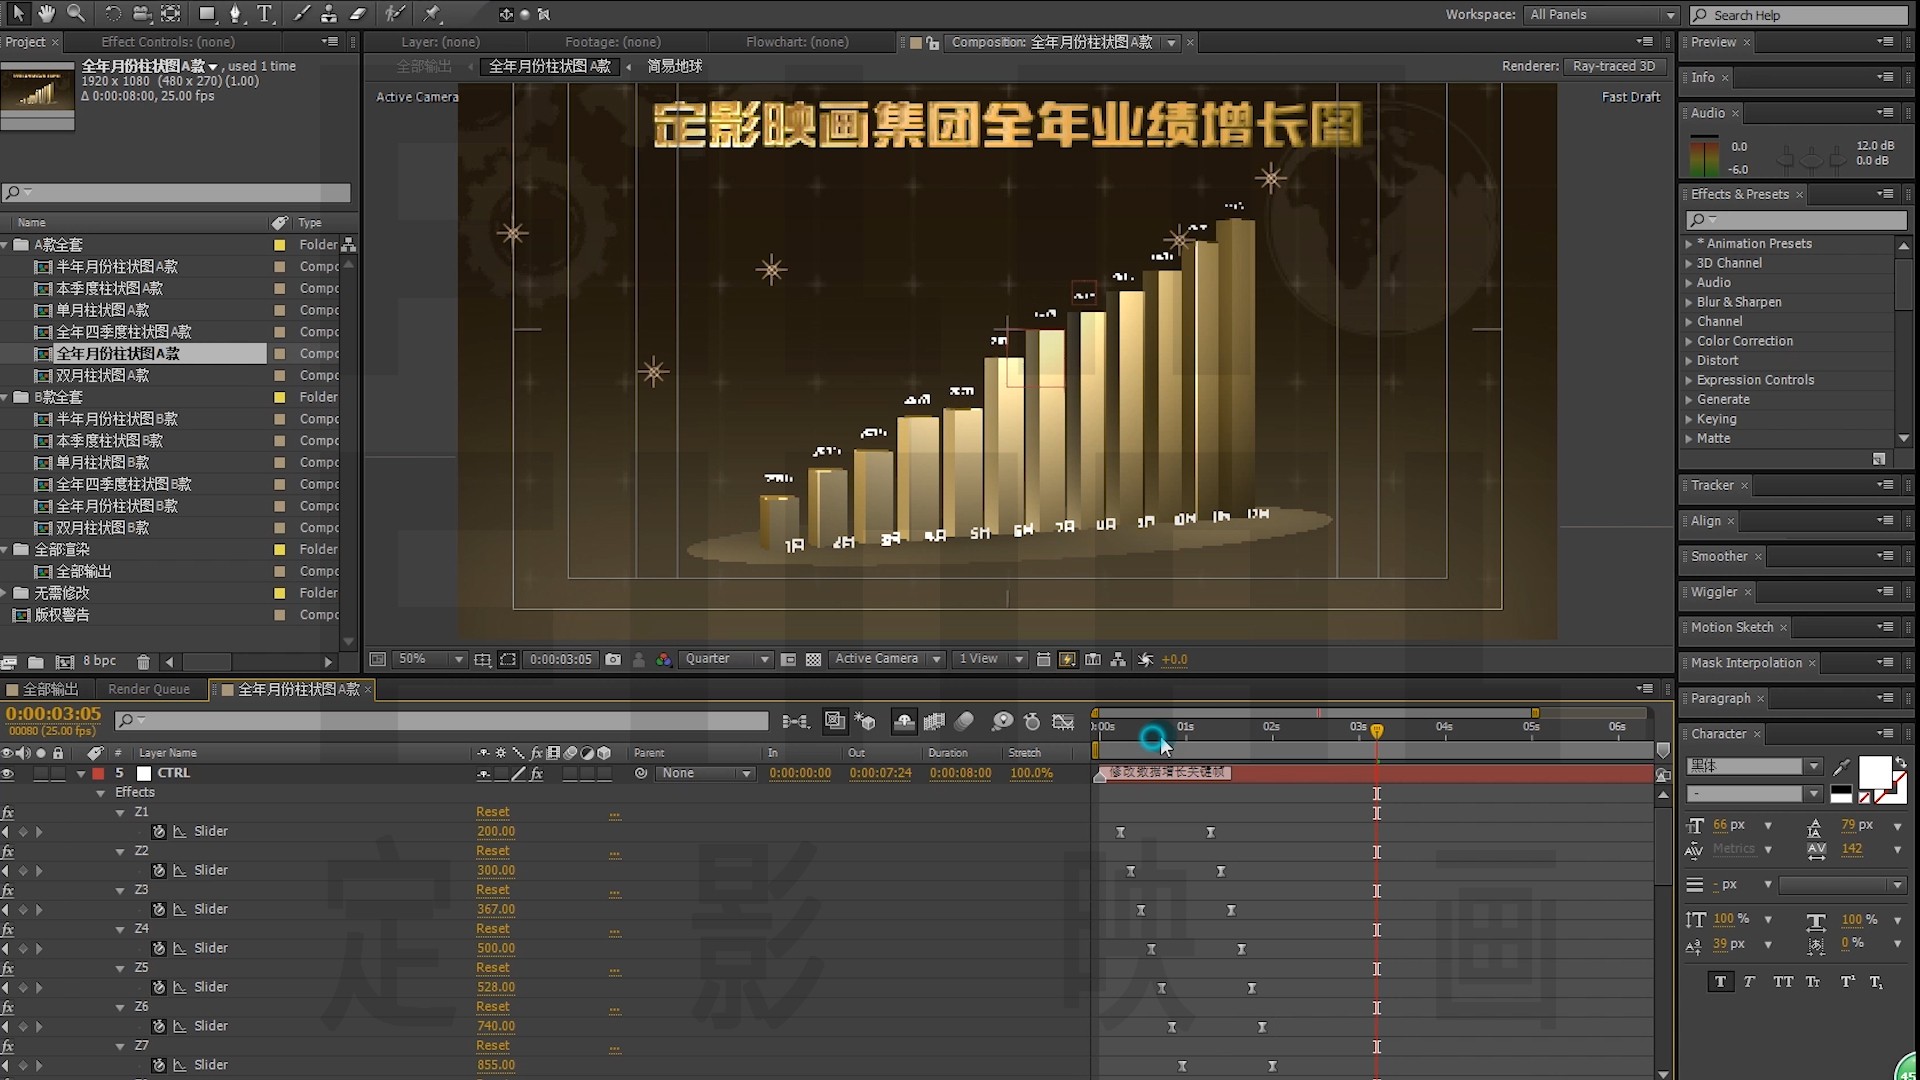Open the Effects & Presets panel menu
This screenshot has width=1920, height=1080.
[x=1885, y=194]
